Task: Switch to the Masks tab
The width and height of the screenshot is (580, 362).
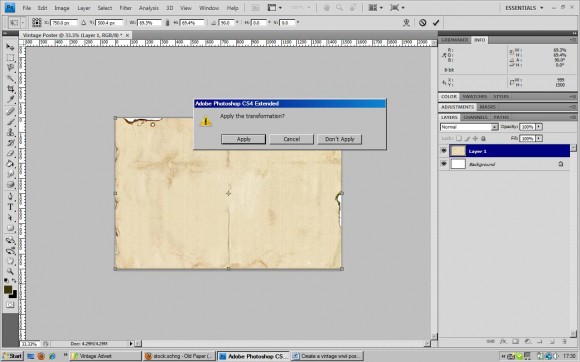Action: (x=488, y=107)
